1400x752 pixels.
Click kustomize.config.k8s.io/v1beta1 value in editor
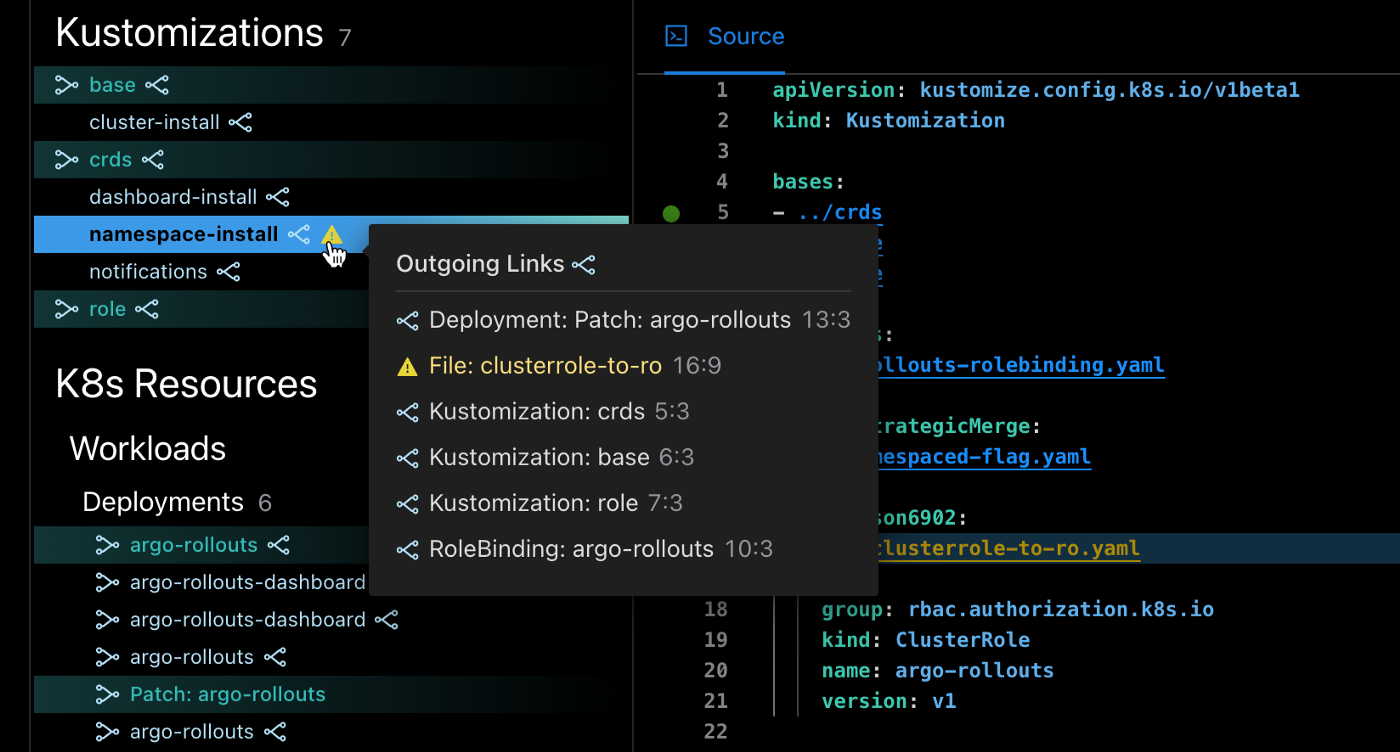pos(1110,90)
